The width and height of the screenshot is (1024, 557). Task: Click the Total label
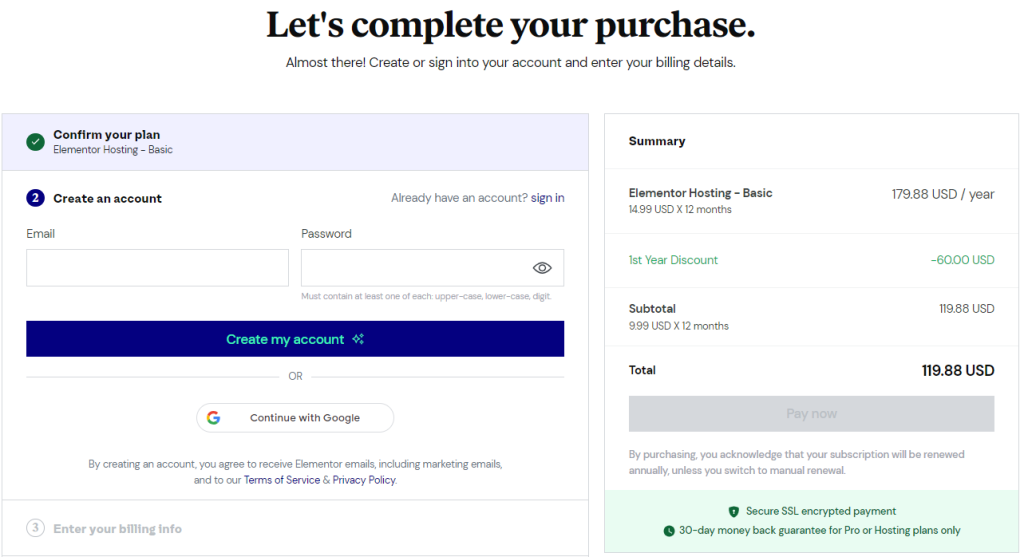coord(642,370)
